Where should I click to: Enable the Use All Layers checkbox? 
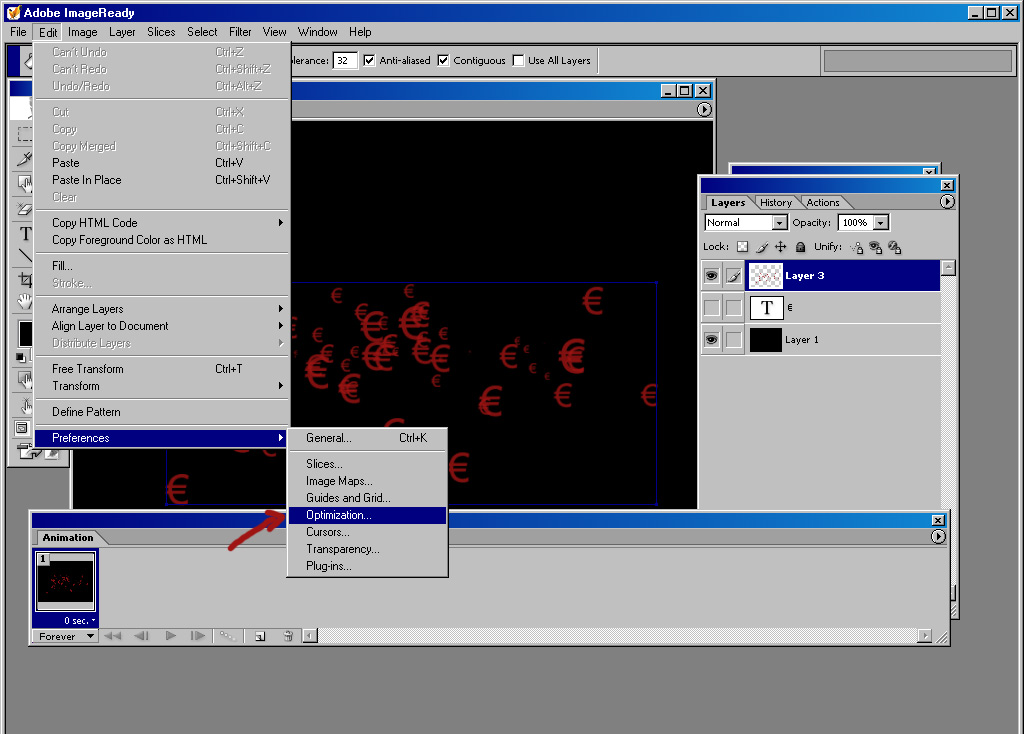[x=518, y=60]
